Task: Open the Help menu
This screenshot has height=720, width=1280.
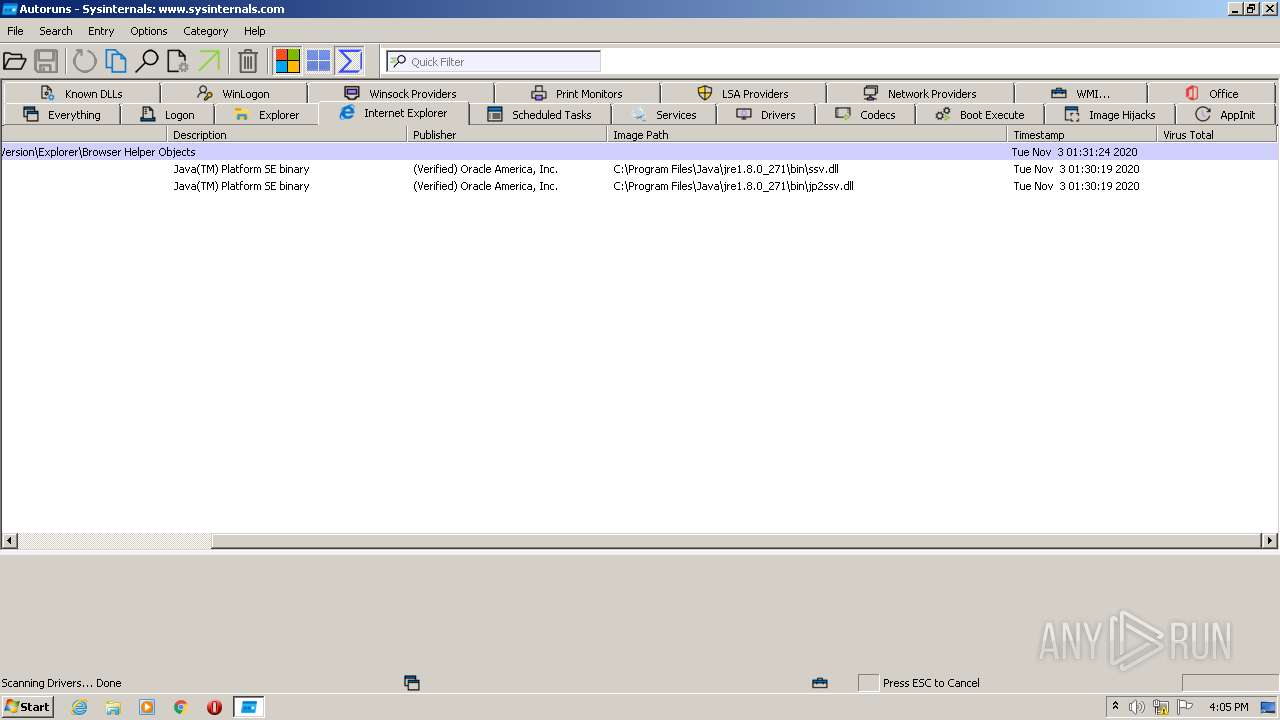Action: pos(255,31)
